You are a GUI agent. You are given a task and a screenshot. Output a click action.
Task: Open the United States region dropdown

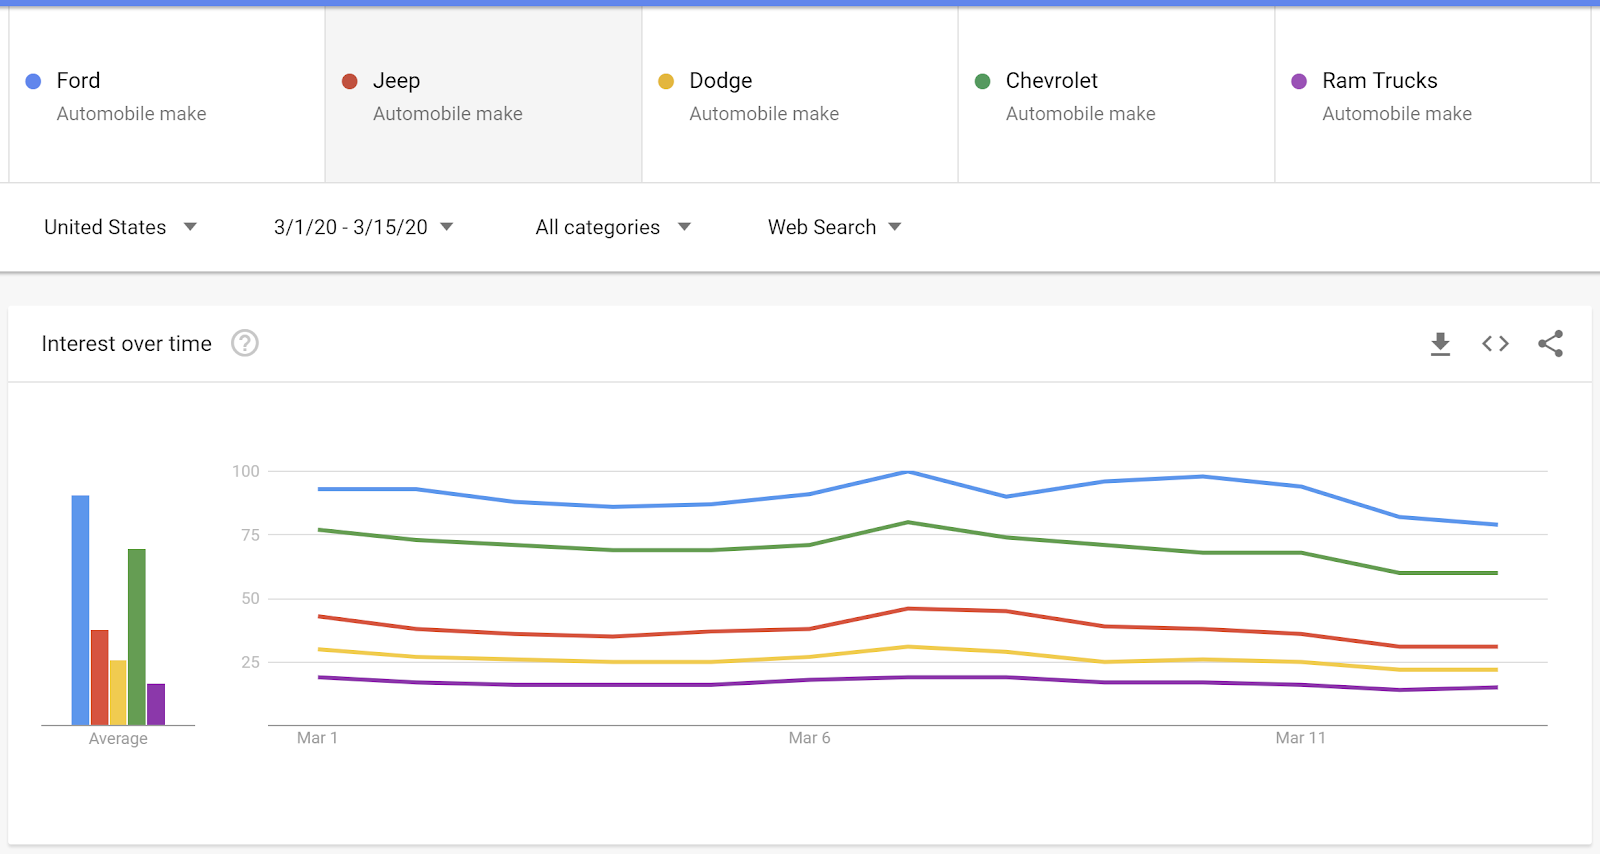[x=120, y=227]
